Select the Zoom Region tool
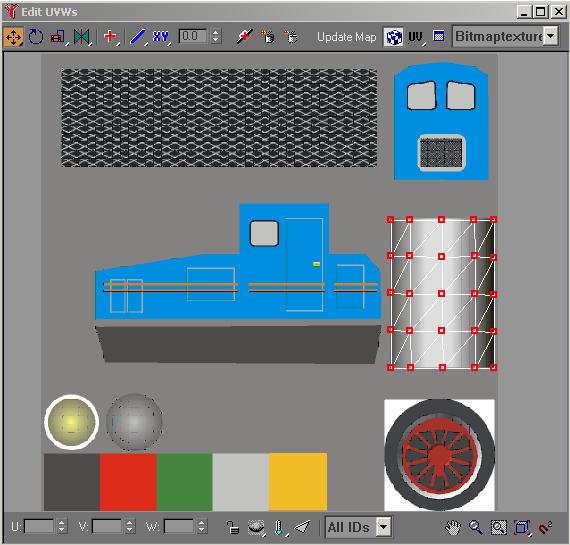Screen dimensions: 570x545 [499, 528]
